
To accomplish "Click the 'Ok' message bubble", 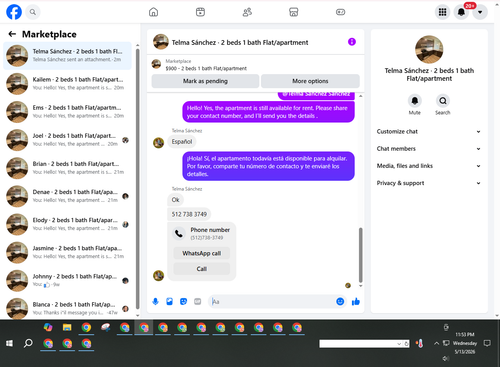I will (175, 200).
